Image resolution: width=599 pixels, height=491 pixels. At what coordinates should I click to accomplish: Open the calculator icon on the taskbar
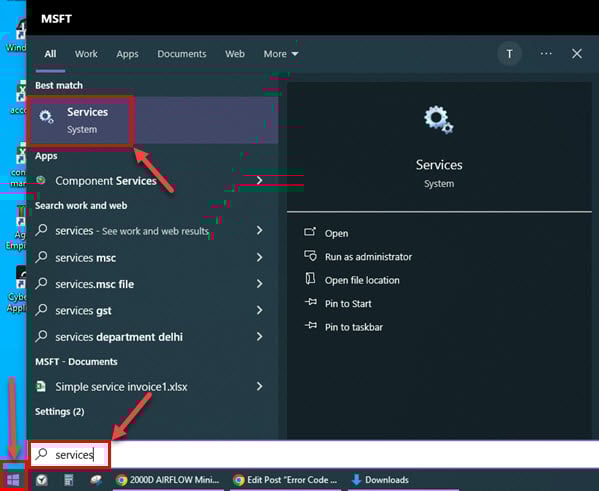pos(69,480)
